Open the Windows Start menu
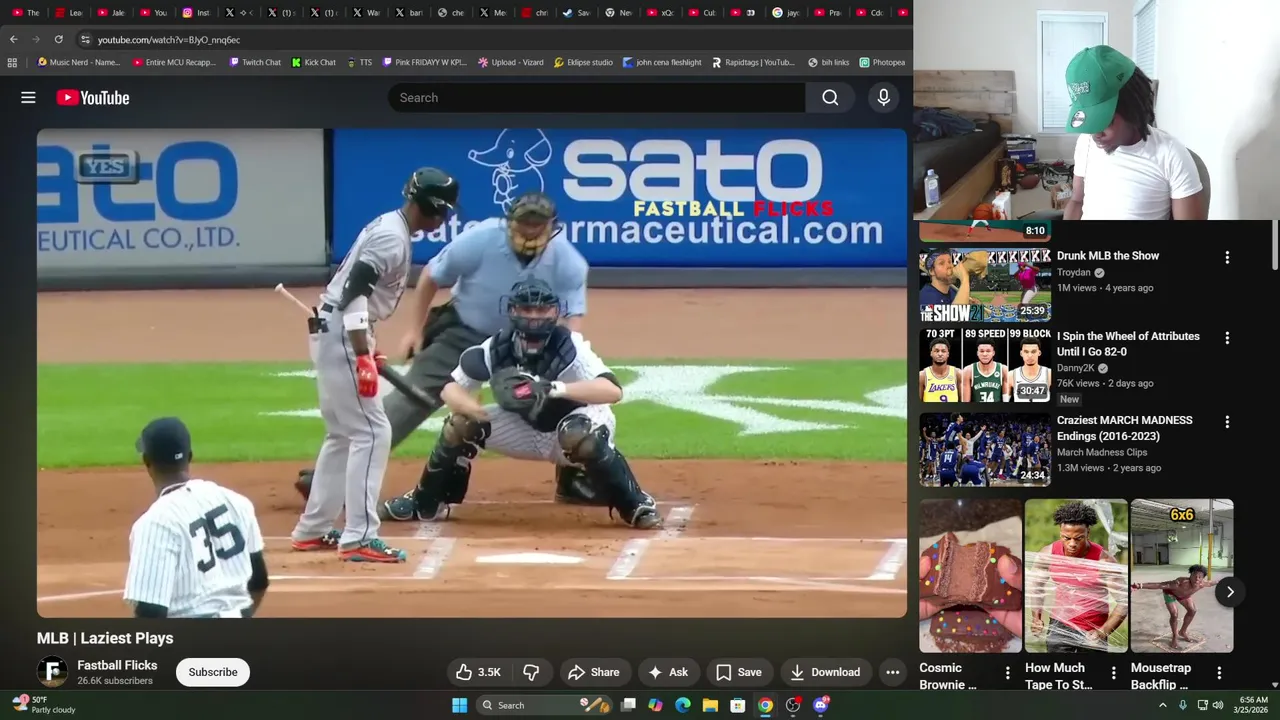This screenshot has height=720, width=1280. pyautogui.click(x=459, y=705)
